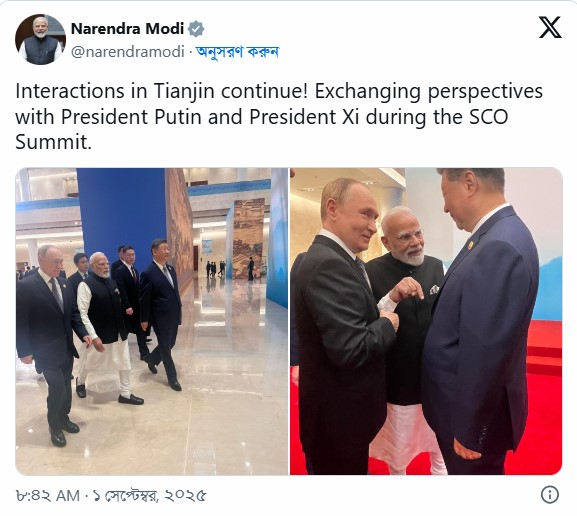577x516 pixels.
Task: Open the right photo on red carpet
Action: 426,321
